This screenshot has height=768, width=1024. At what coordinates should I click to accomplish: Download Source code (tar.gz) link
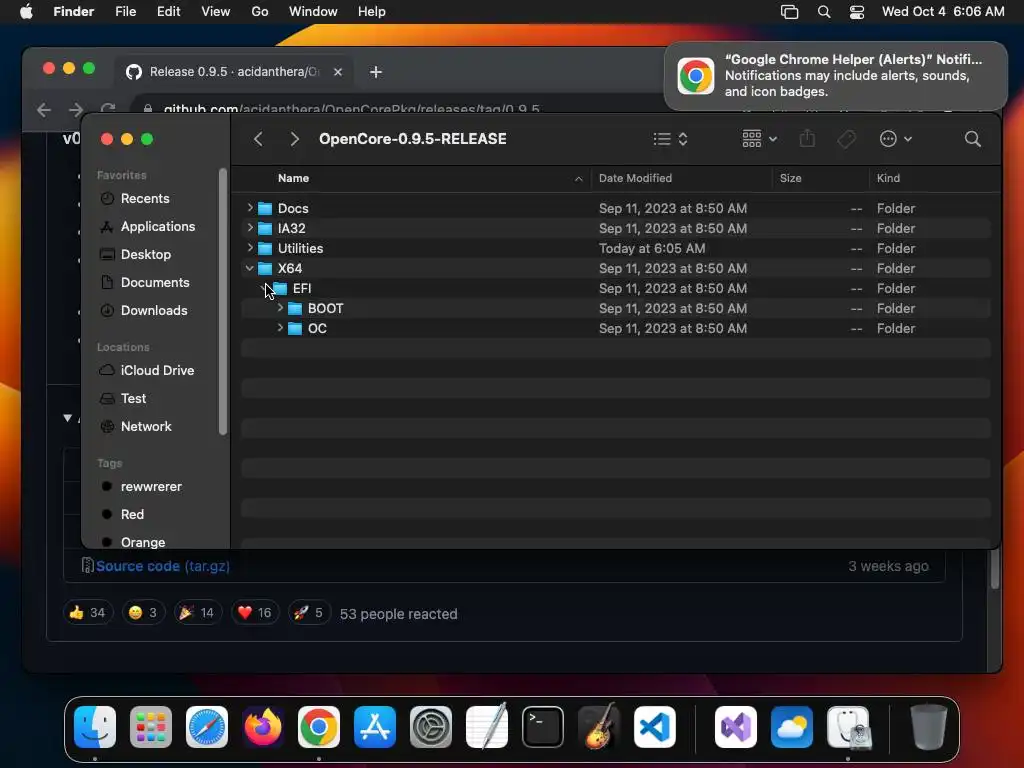coord(163,566)
